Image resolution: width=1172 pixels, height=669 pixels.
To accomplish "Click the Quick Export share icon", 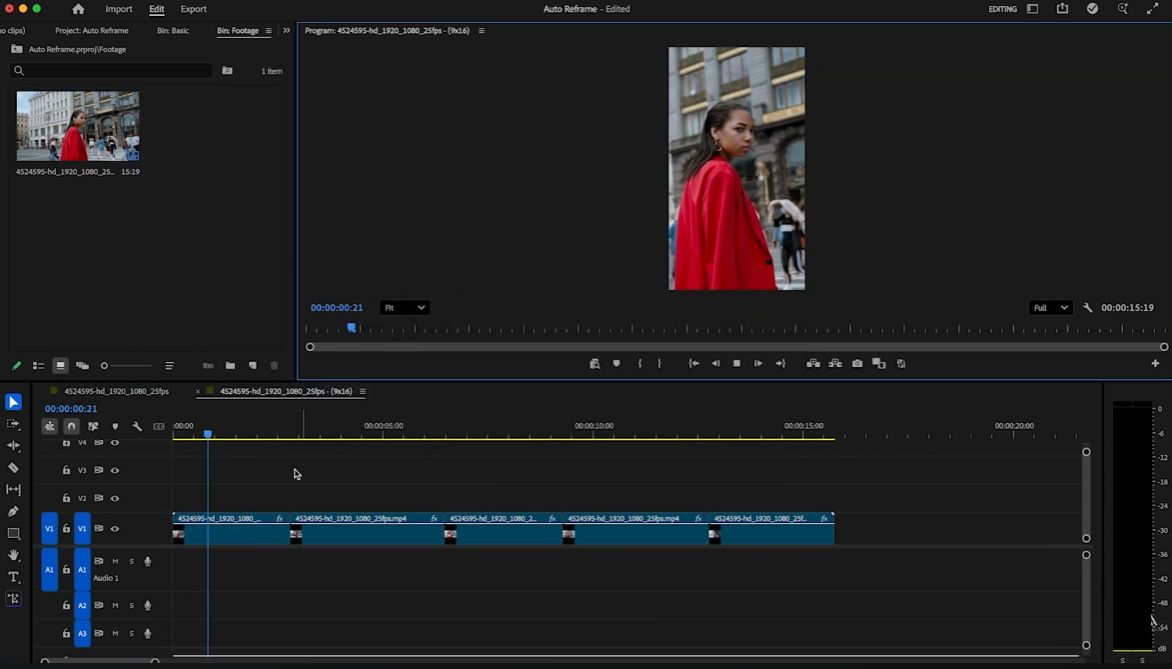I will (x=1062, y=9).
